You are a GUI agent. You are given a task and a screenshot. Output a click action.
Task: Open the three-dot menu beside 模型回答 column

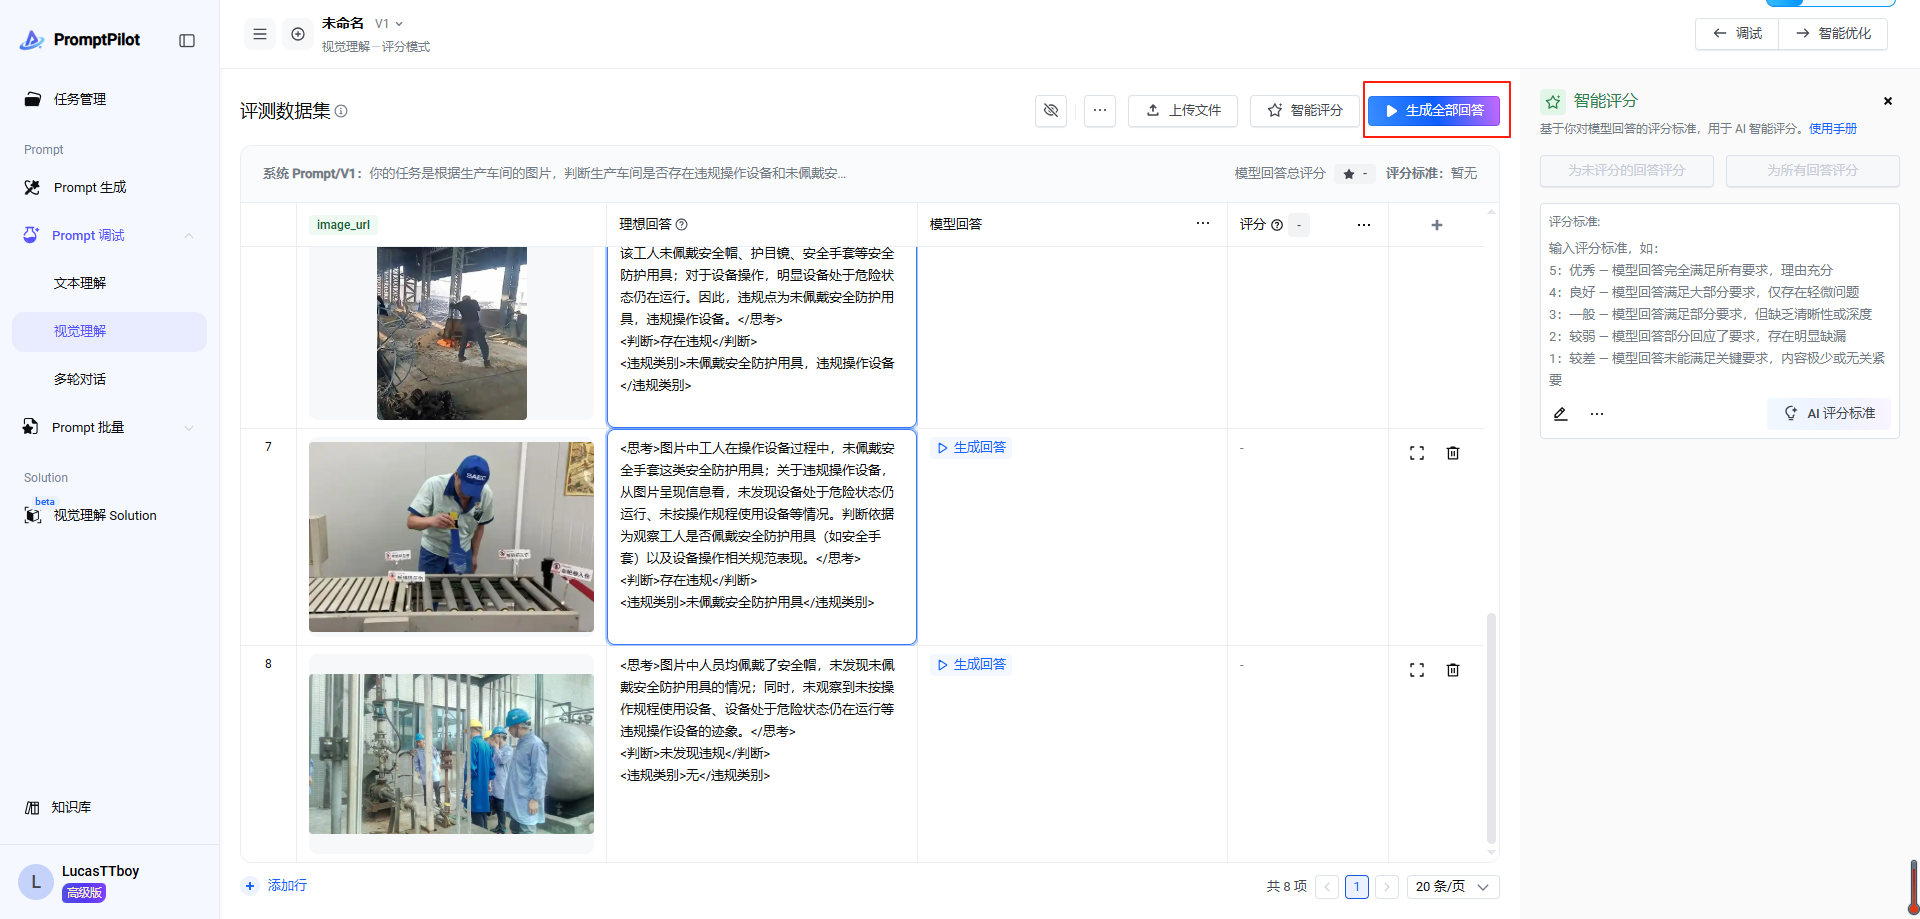(1203, 224)
